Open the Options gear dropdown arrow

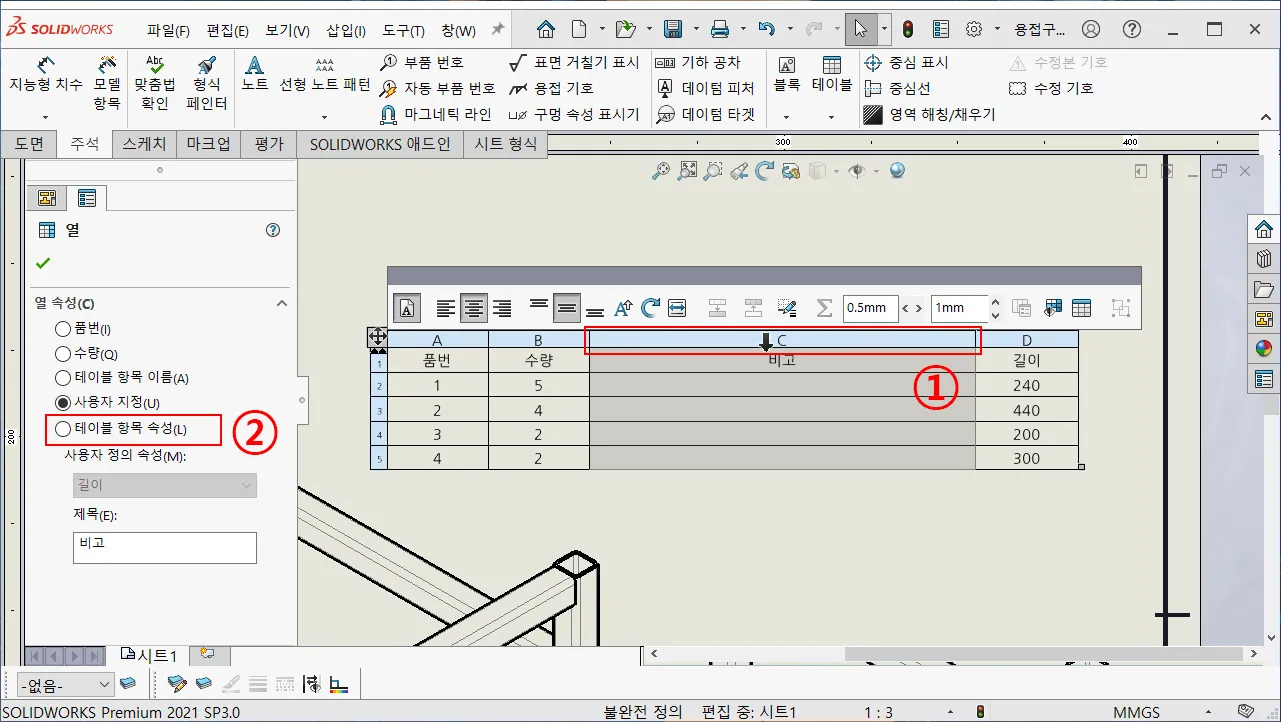[997, 28]
